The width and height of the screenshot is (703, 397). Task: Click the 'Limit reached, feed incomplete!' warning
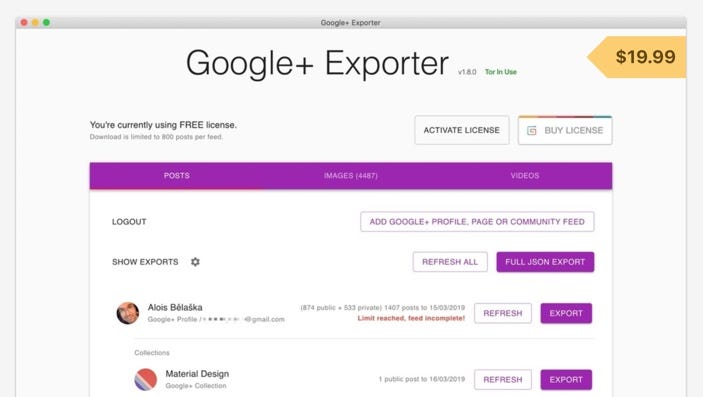click(x=411, y=318)
